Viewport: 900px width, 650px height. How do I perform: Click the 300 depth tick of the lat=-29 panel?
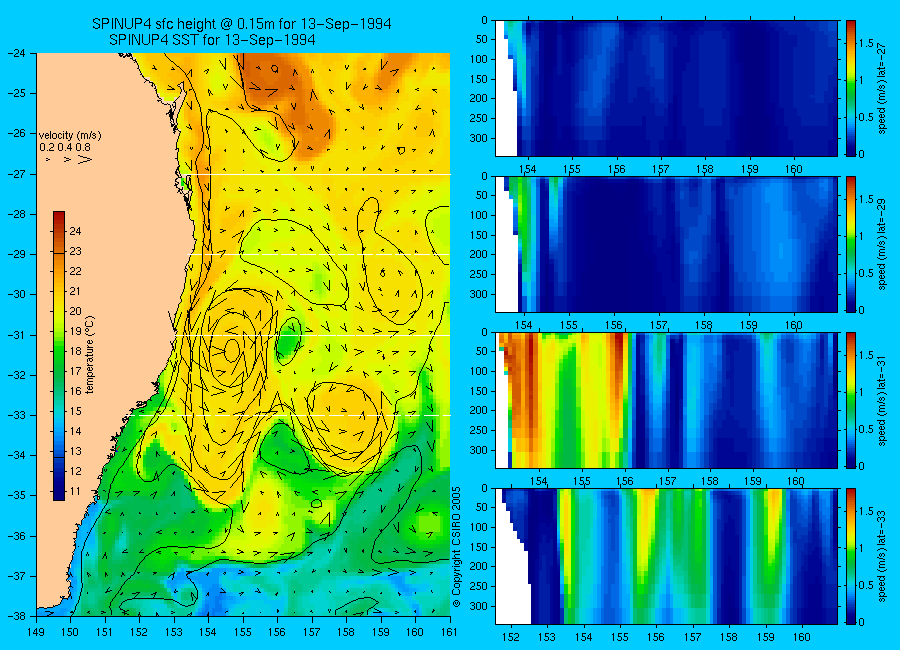479,295
